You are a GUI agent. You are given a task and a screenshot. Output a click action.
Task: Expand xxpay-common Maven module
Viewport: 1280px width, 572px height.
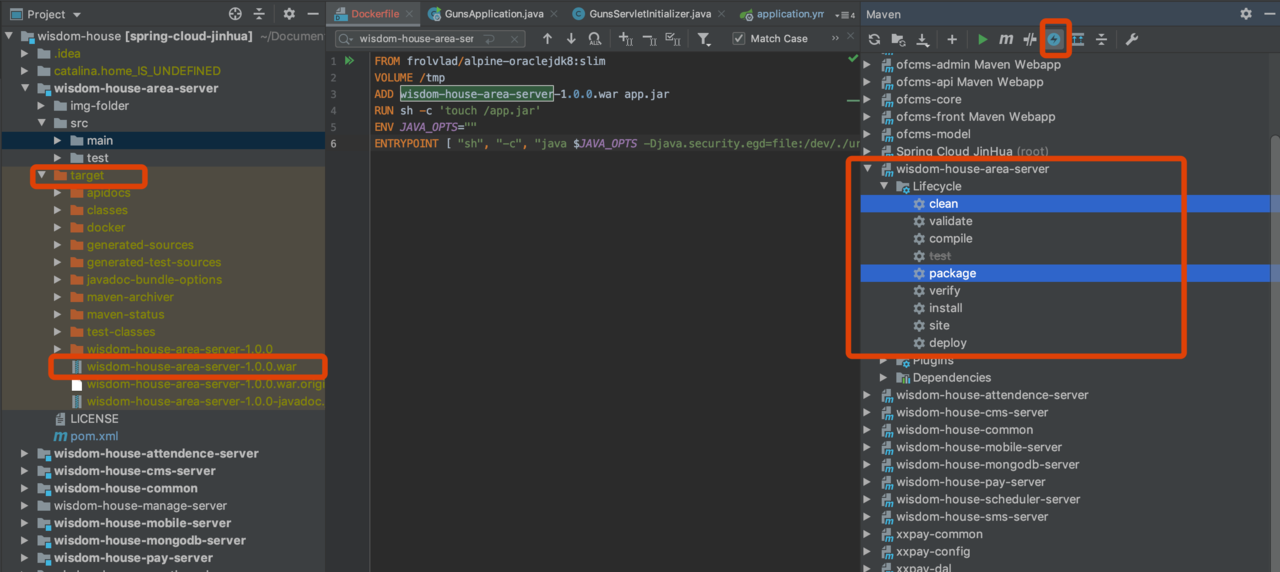pos(867,534)
